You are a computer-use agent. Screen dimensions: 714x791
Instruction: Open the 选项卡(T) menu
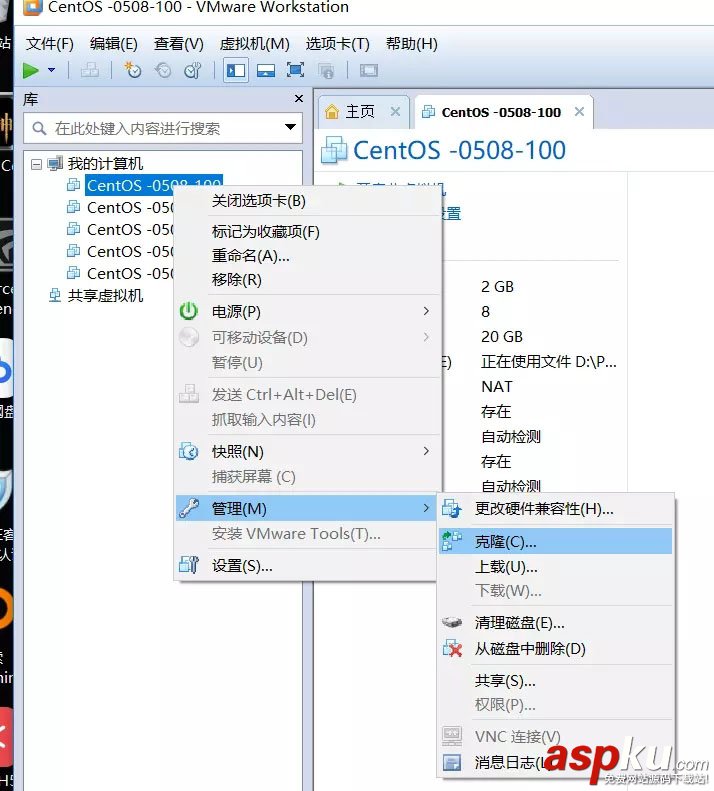[x=338, y=44]
